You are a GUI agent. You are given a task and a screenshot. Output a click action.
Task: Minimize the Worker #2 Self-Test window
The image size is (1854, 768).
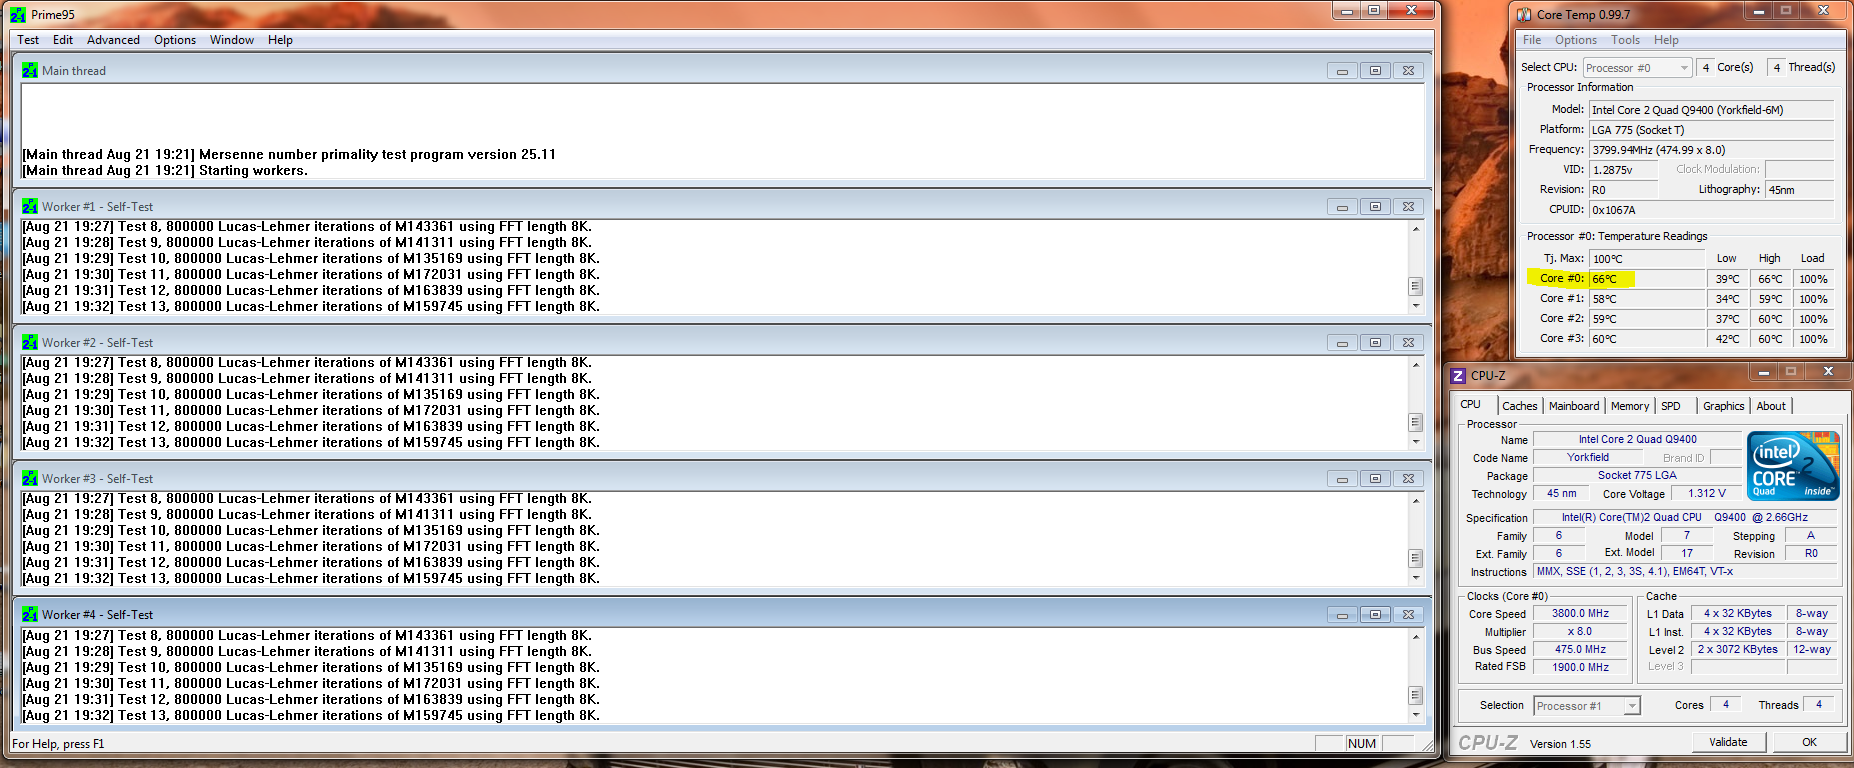[x=1342, y=342]
